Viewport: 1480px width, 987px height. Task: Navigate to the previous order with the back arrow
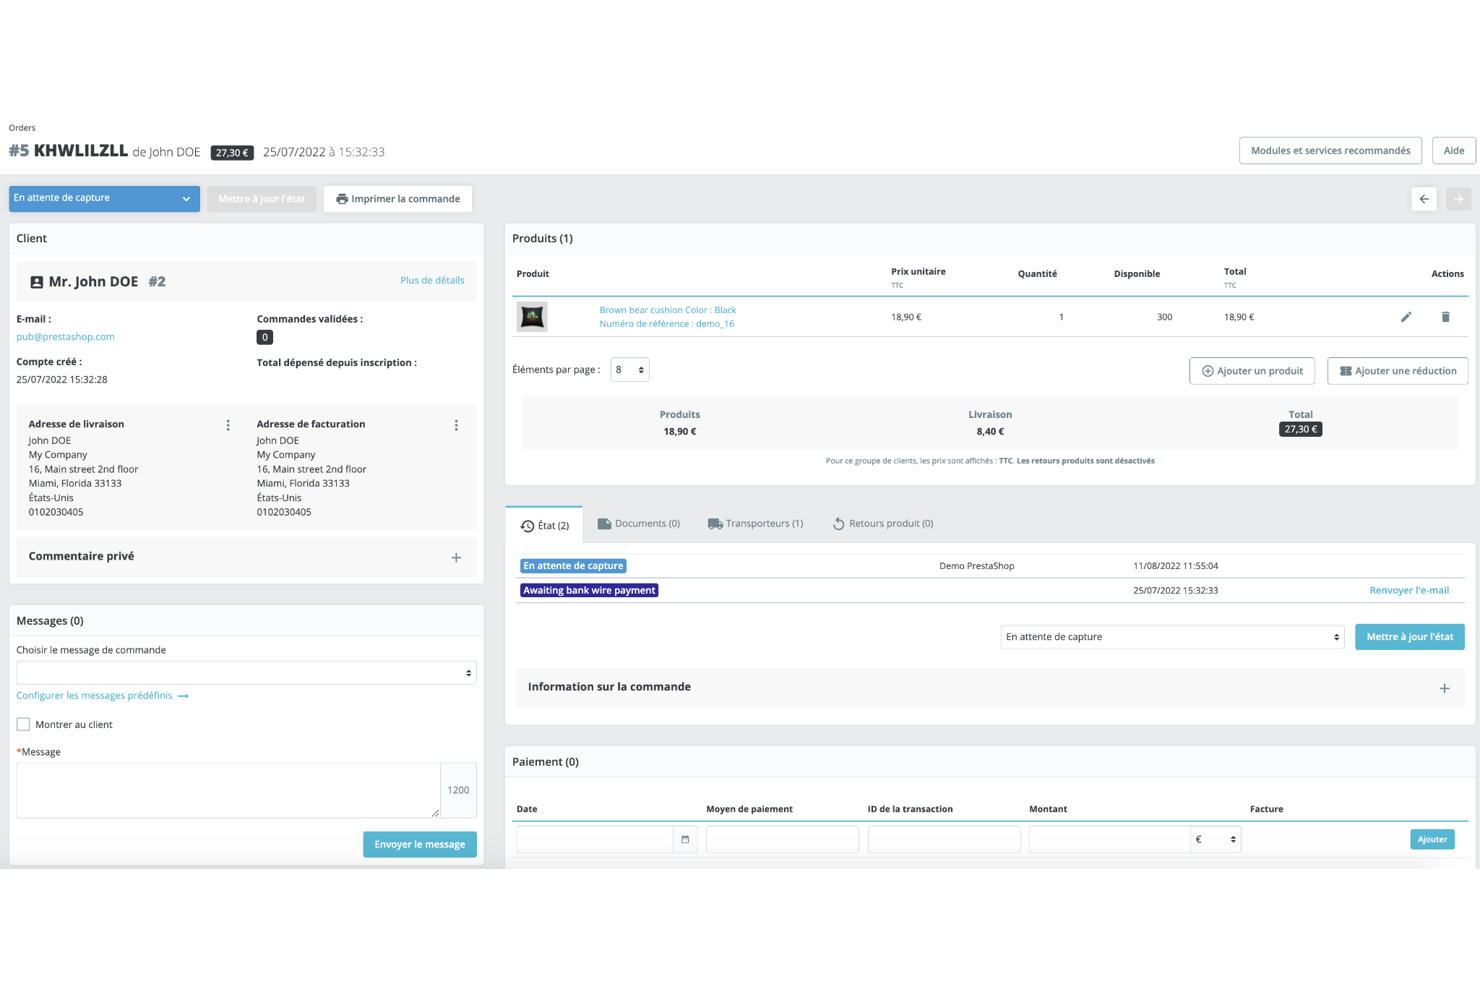point(1424,199)
